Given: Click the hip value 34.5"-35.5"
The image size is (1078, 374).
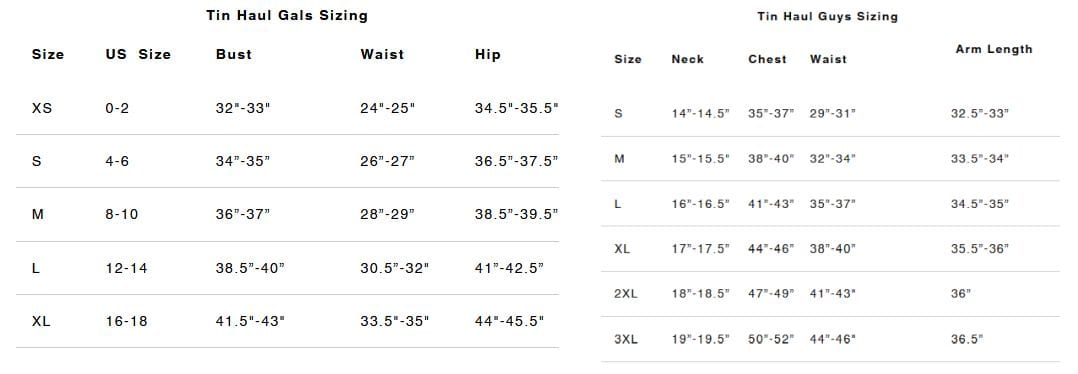Looking at the screenshot, I should click(x=516, y=108).
